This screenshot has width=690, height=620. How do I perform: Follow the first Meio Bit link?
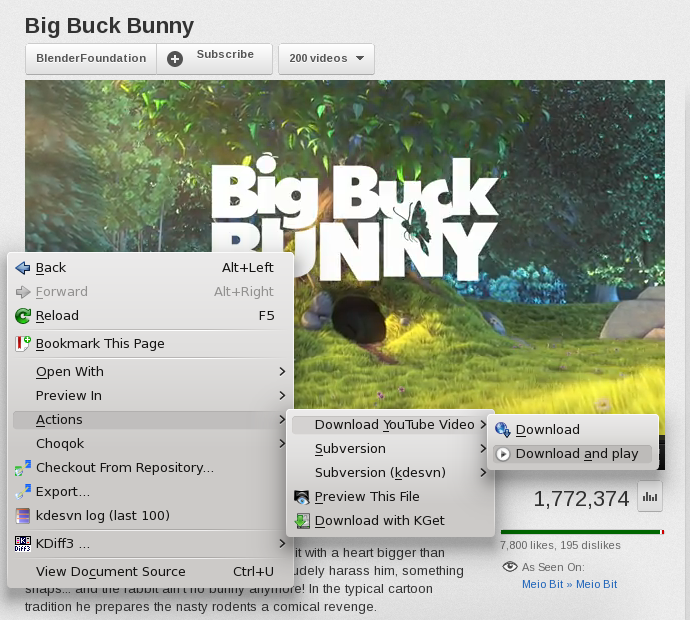(542, 584)
